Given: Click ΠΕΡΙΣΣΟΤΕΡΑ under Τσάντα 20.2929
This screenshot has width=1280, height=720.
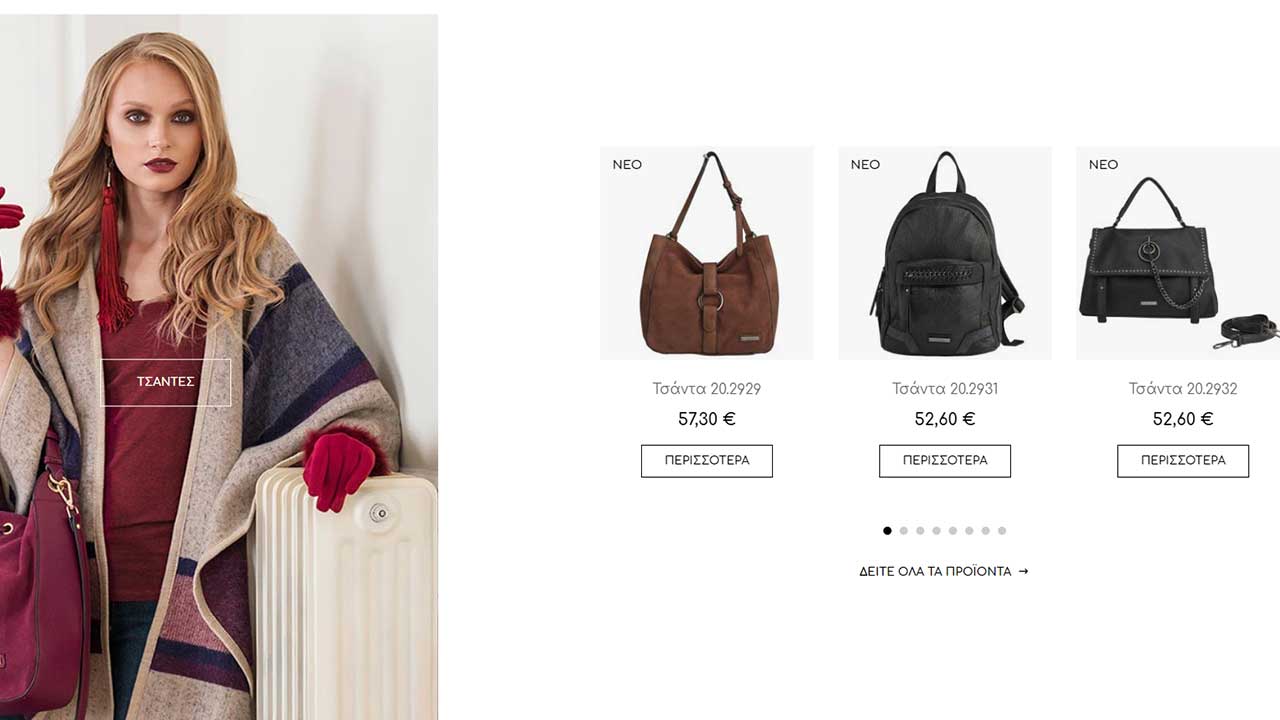Looking at the screenshot, I should point(707,461).
